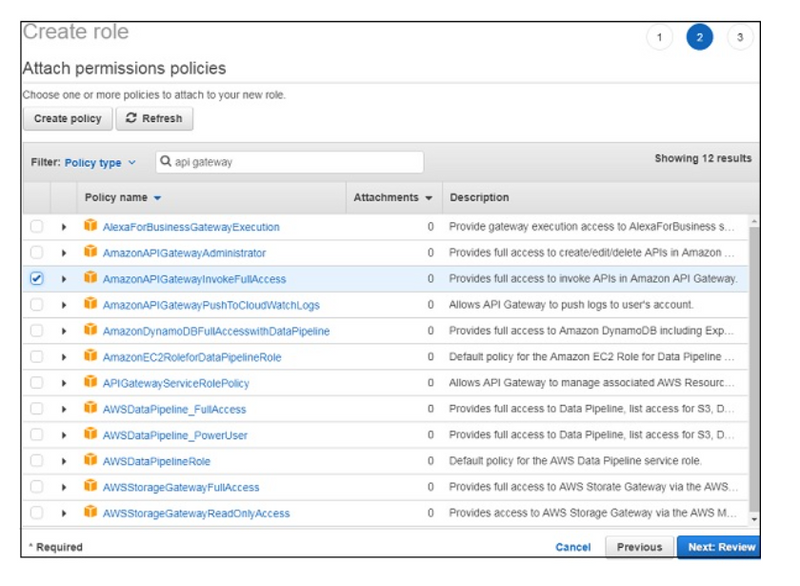Check the AmazonAPIGatewayPushToCloudWatchLogs checkbox

click(x=37, y=305)
